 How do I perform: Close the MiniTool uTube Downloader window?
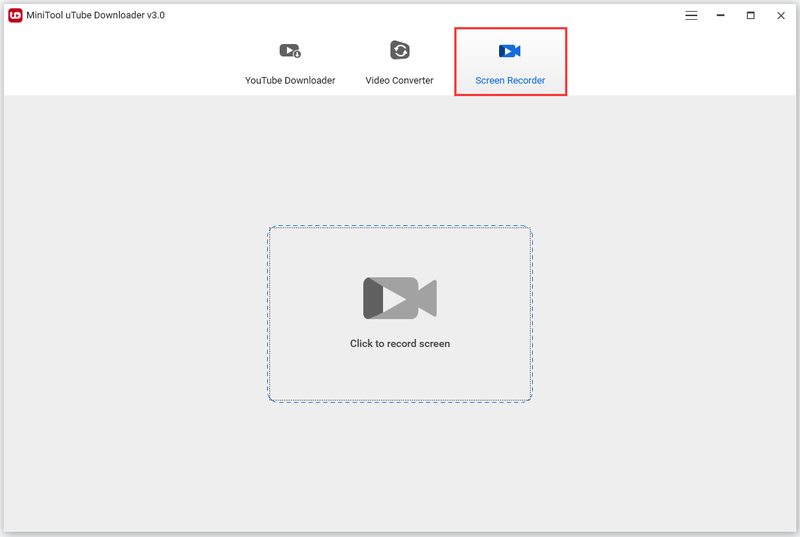pyautogui.click(x=781, y=15)
